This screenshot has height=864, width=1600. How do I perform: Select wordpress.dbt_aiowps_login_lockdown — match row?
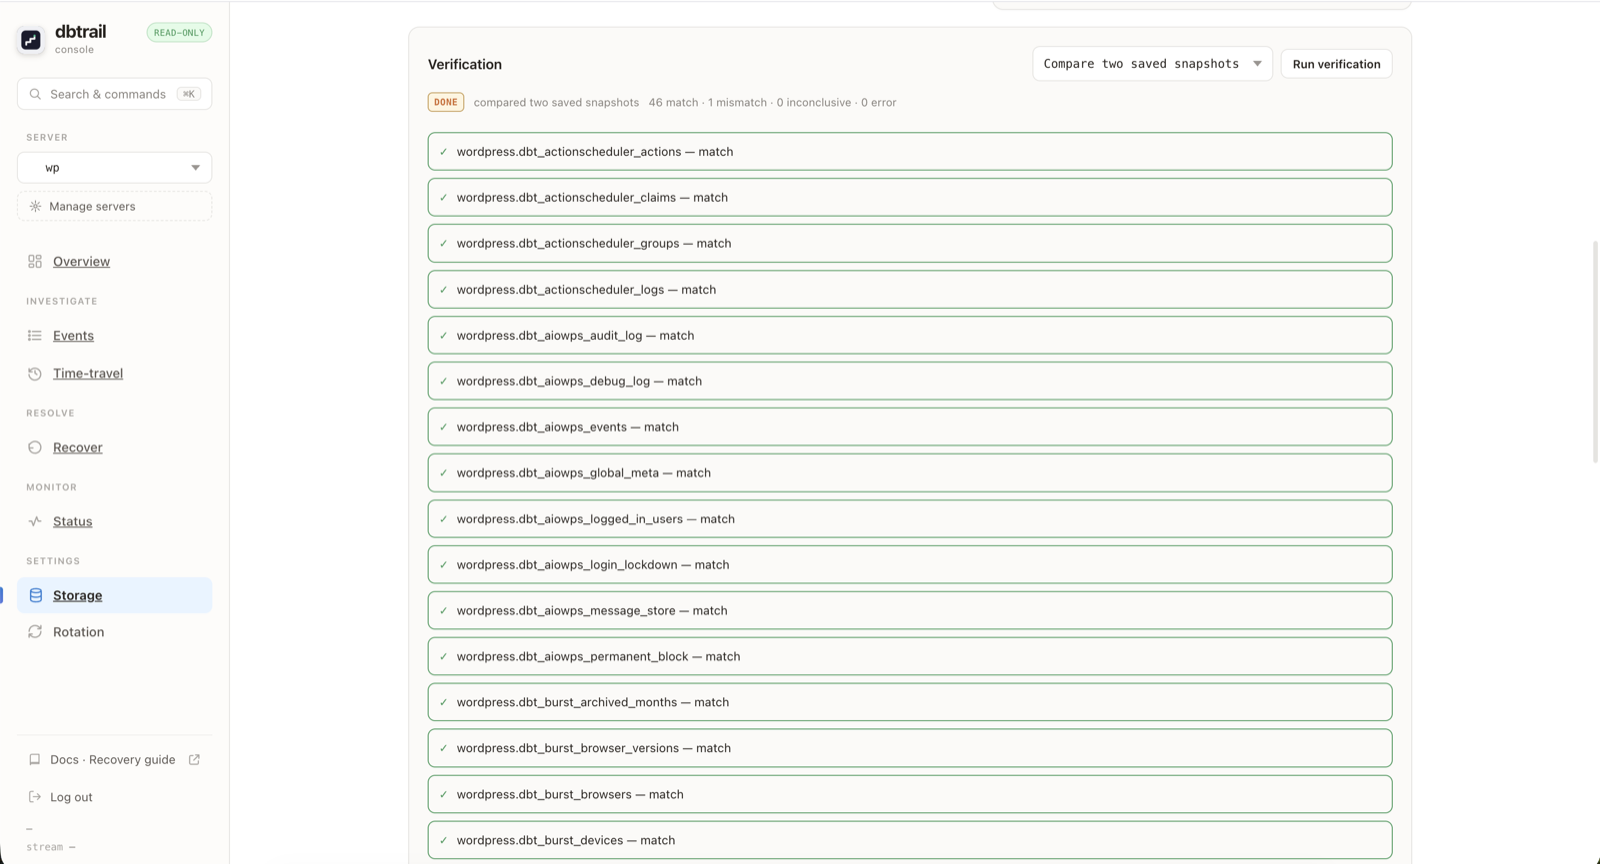(910, 565)
